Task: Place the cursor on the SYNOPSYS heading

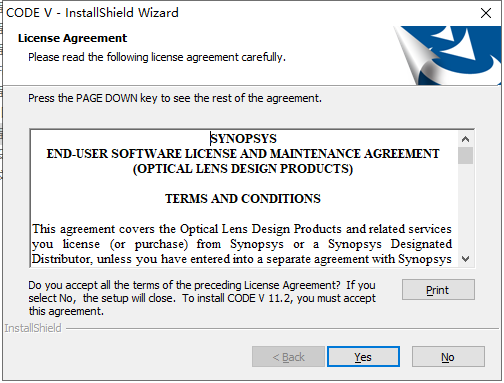Action: click(243, 139)
